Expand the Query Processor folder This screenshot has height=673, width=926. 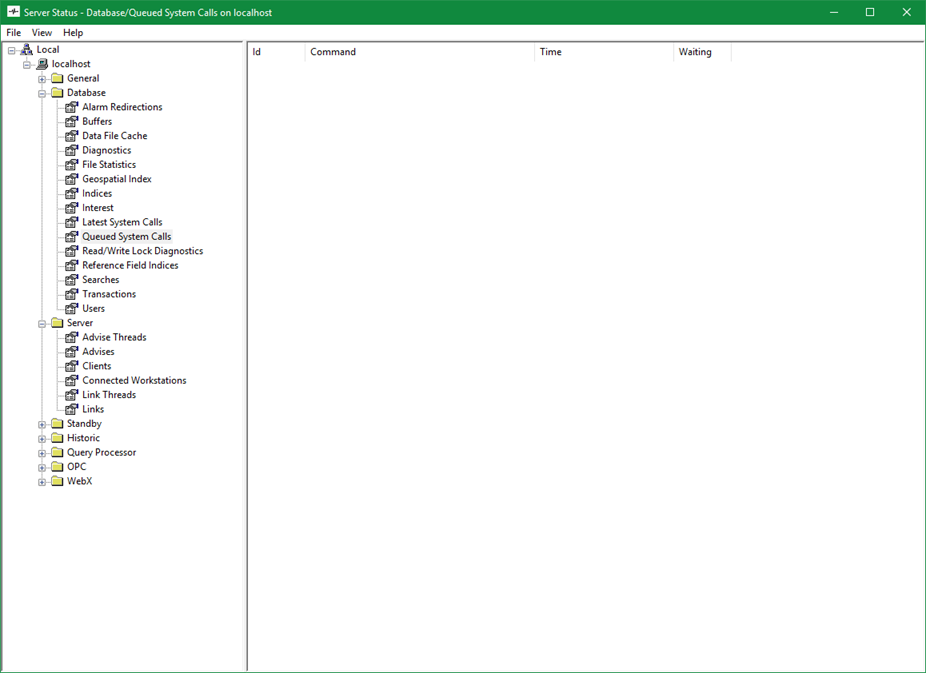42,453
